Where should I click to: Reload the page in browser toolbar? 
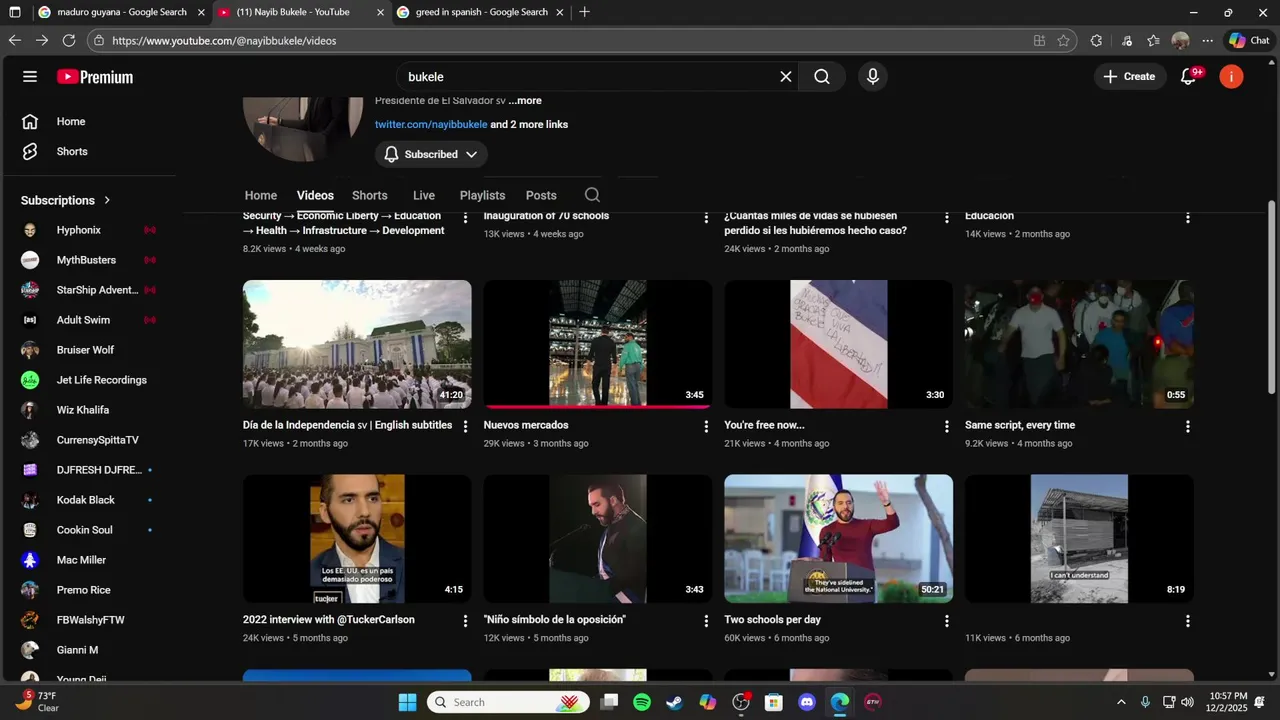pos(69,41)
